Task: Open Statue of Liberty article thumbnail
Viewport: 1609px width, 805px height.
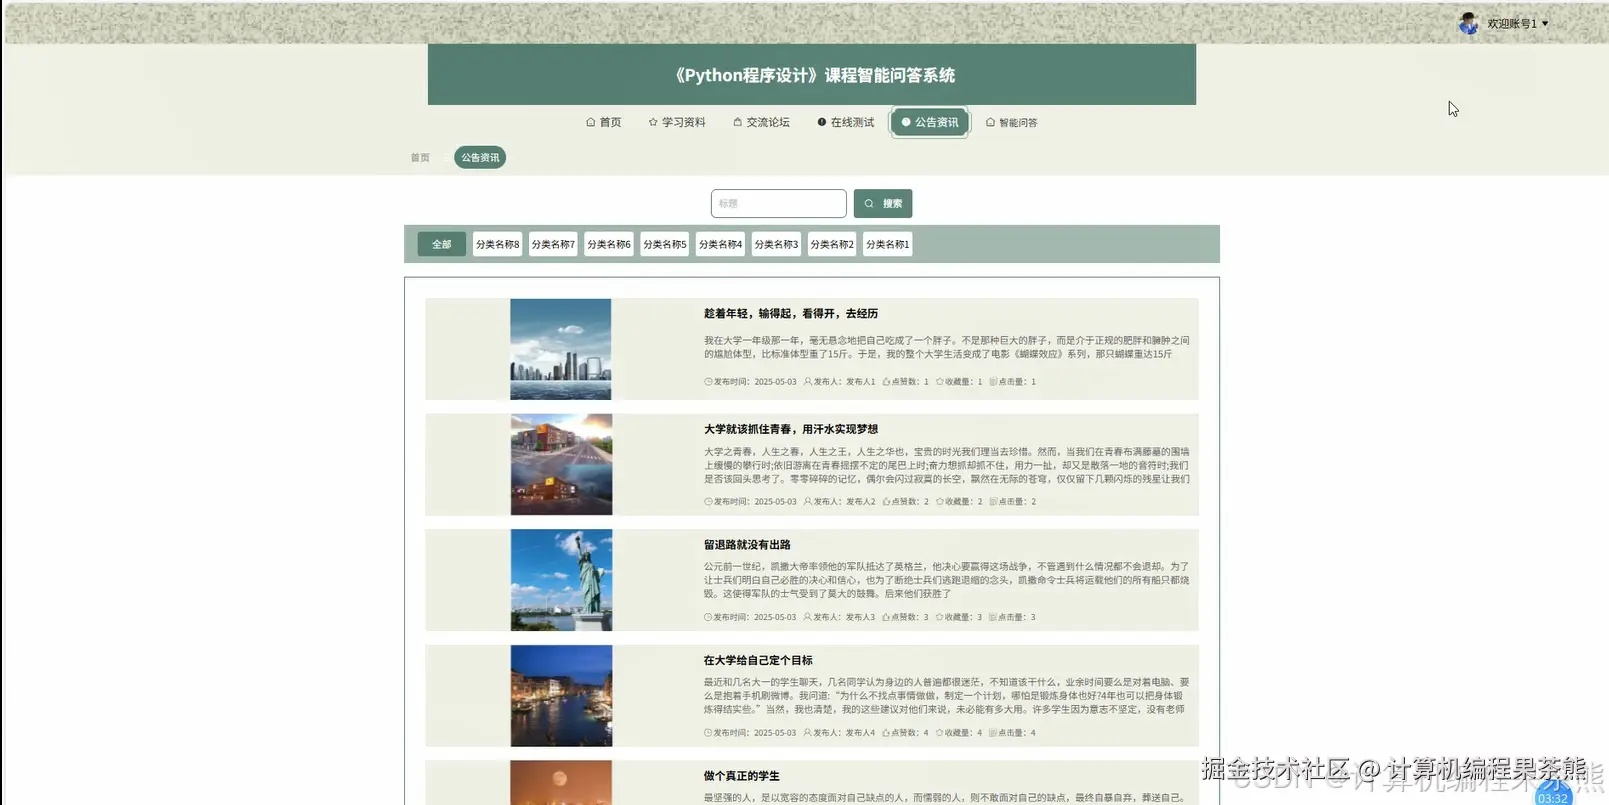Action: pos(561,580)
